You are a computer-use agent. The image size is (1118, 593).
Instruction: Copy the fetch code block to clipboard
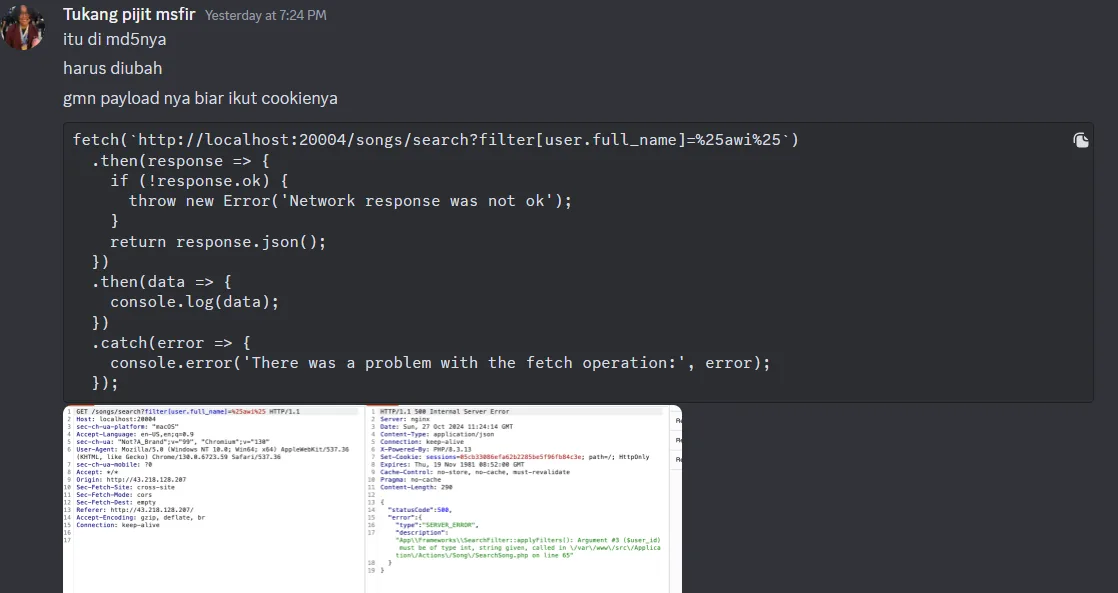(x=1080, y=140)
